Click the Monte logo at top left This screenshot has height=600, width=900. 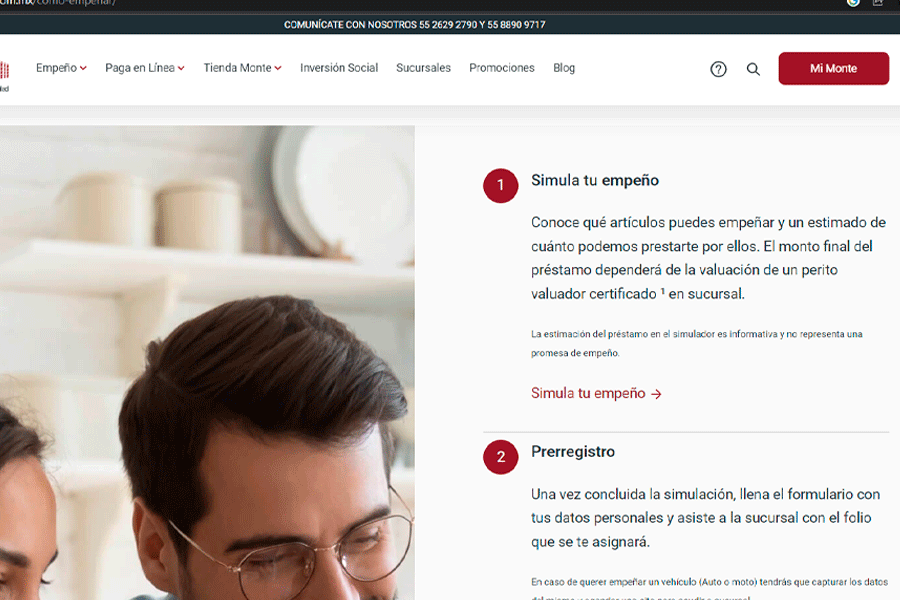(x=5, y=75)
